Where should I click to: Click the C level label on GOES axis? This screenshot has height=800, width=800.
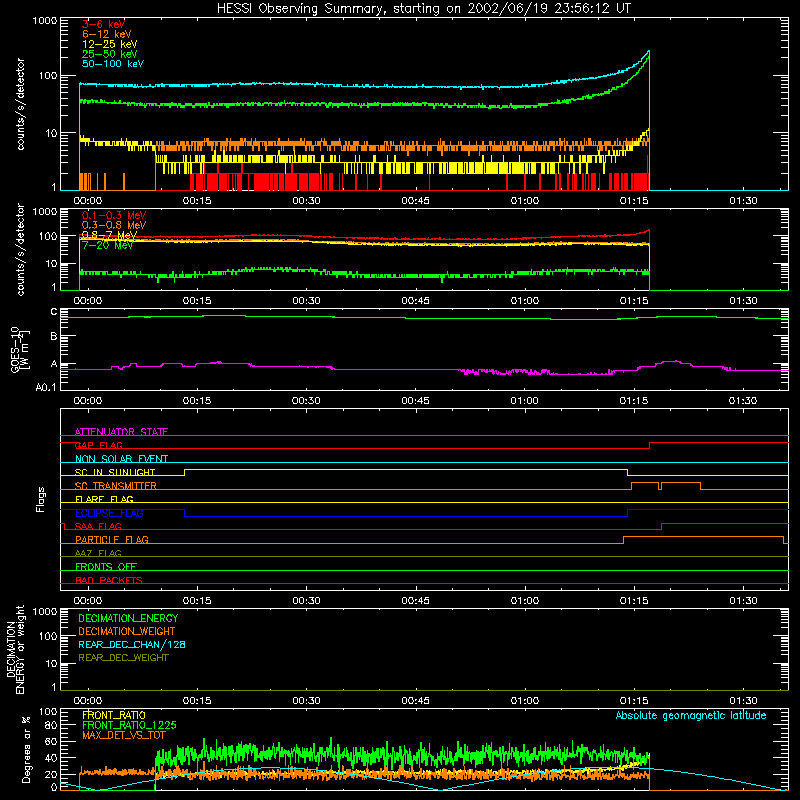click(x=54, y=312)
